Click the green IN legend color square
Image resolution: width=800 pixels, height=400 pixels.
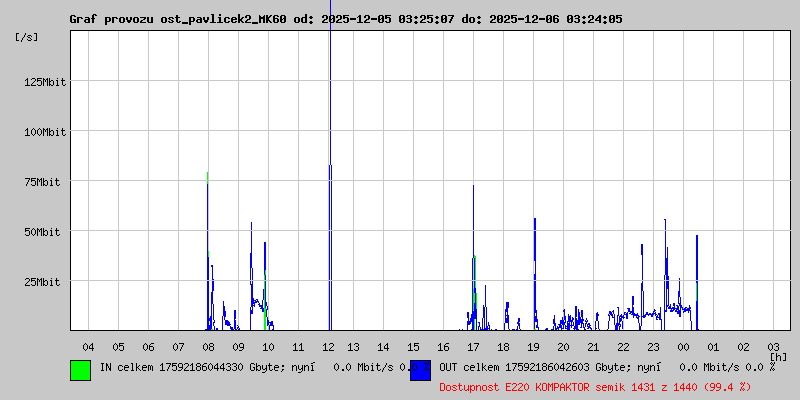click(x=80, y=369)
